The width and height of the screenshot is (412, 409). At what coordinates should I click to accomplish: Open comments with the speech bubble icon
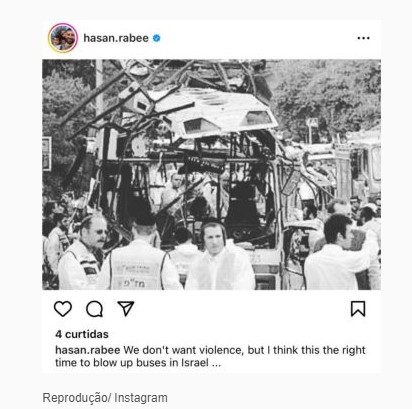tap(94, 309)
